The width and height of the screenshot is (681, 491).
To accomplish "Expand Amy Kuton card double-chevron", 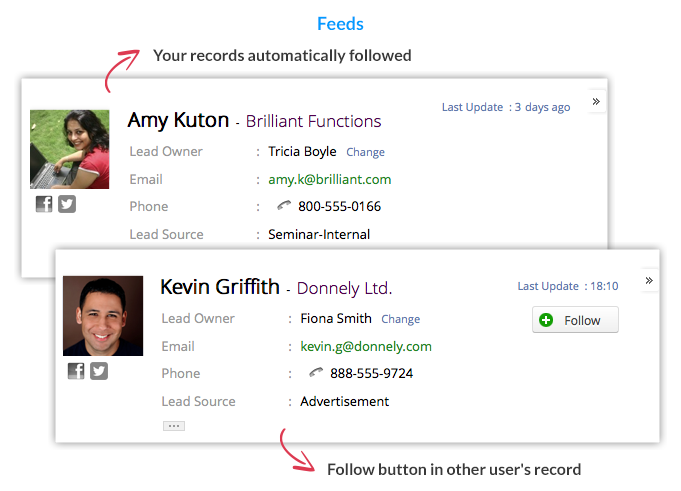I will [x=596, y=102].
